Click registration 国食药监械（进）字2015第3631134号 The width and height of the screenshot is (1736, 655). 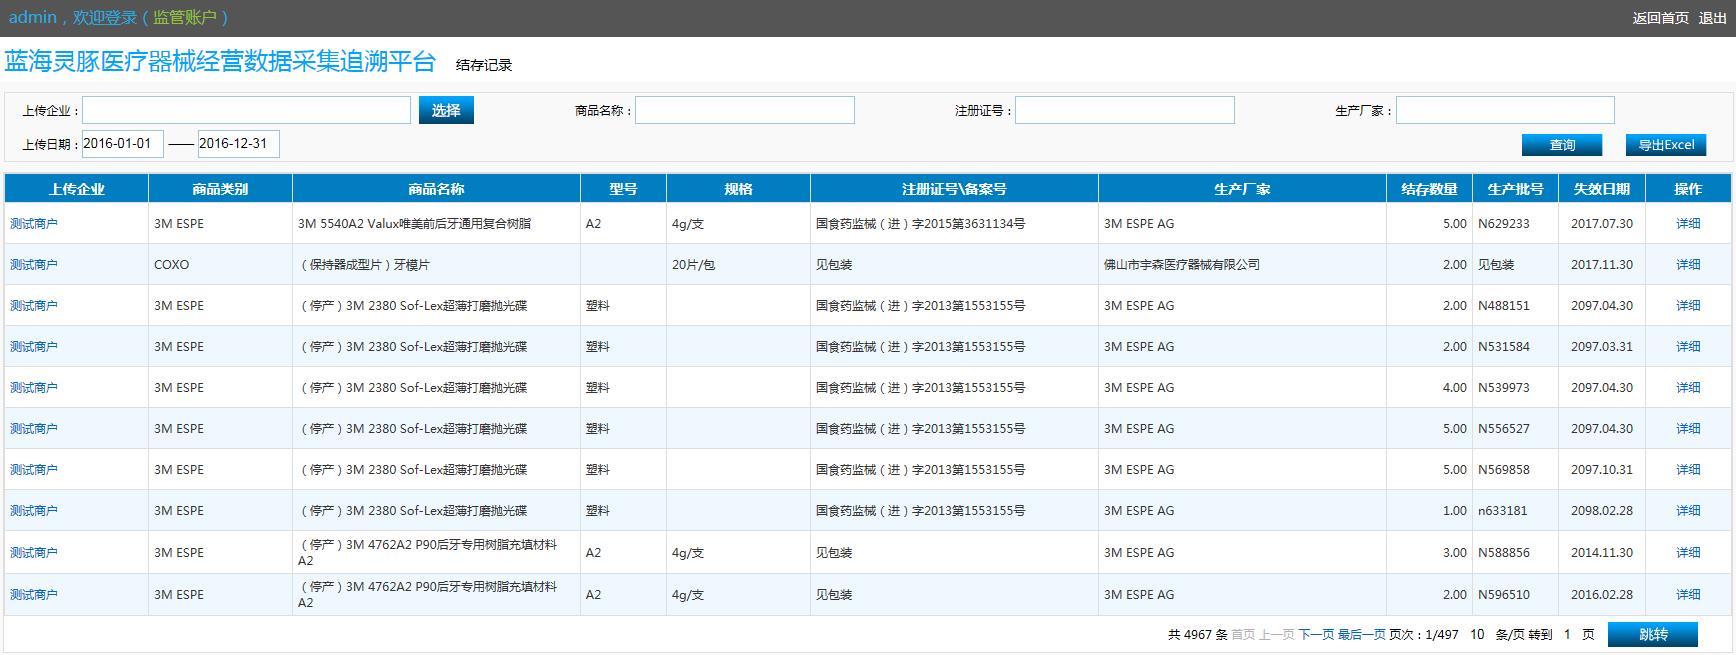(x=920, y=224)
